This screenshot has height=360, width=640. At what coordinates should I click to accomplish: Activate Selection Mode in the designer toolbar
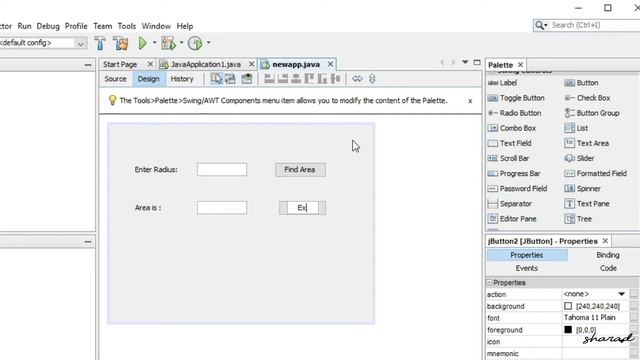click(216, 79)
